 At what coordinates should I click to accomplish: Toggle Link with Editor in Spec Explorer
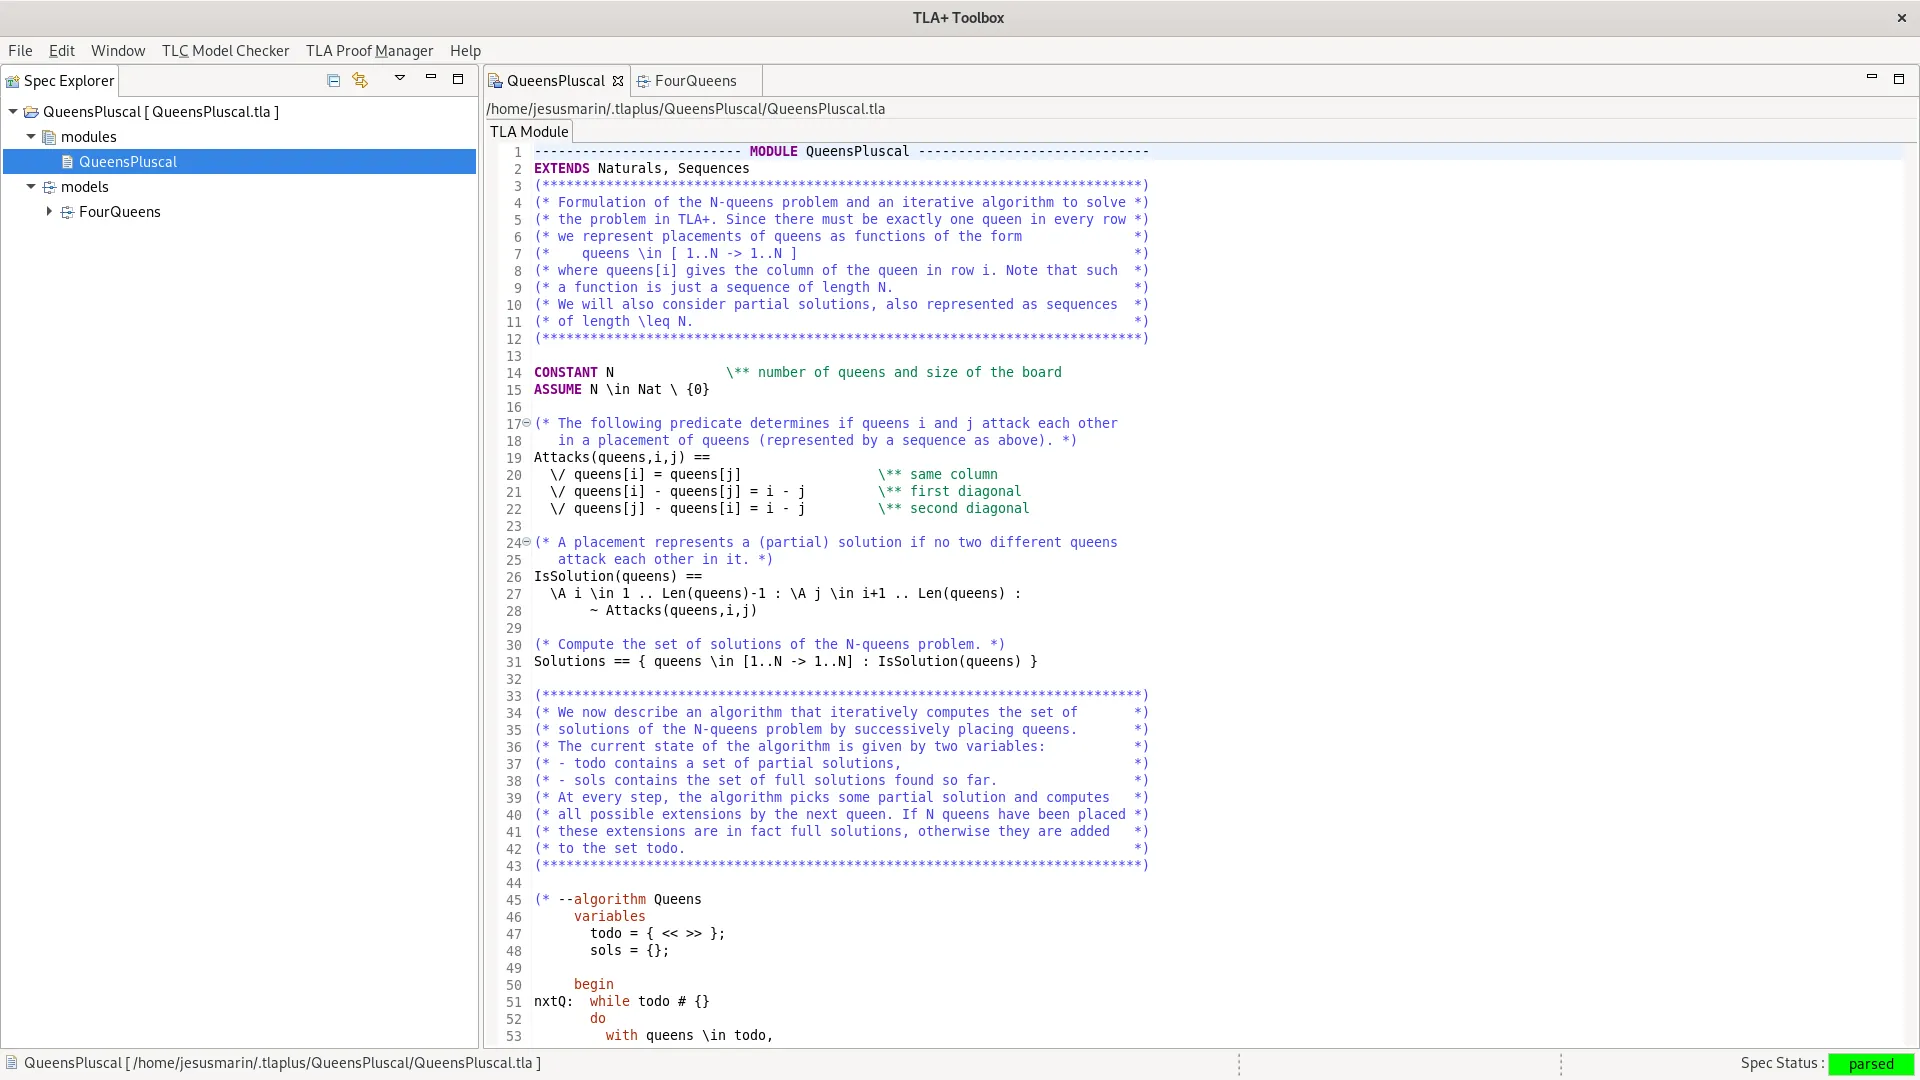[360, 80]
